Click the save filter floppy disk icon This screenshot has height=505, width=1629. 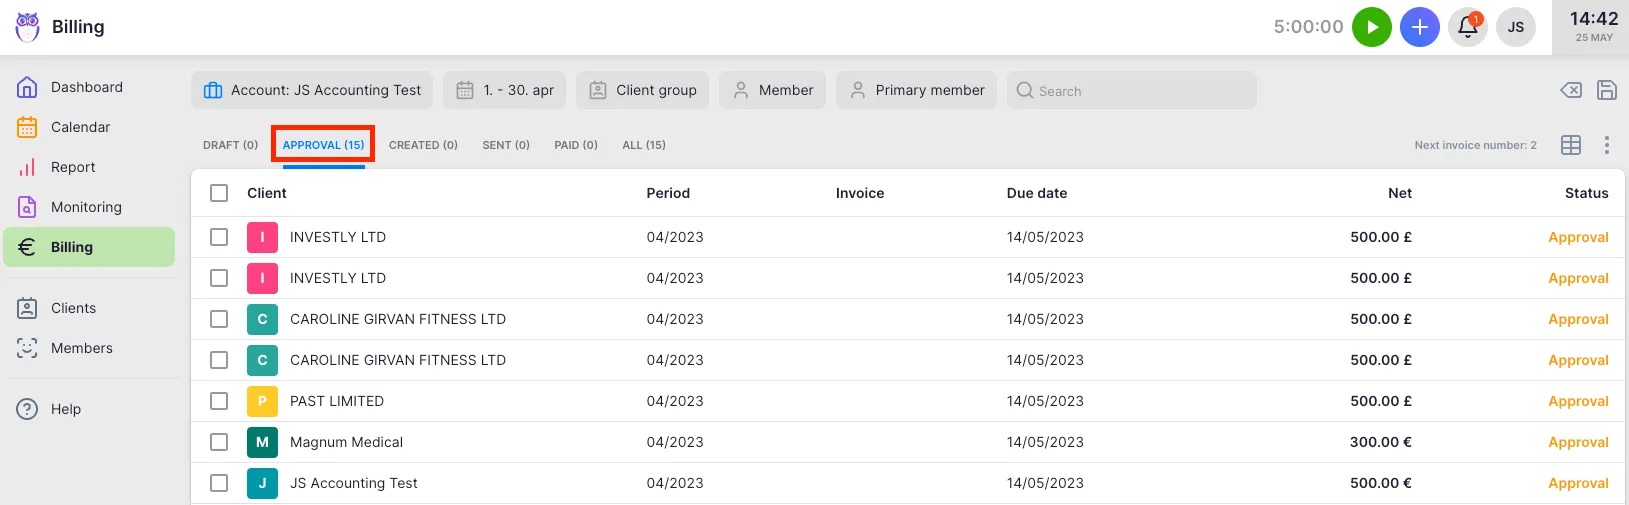(1606, 90)
